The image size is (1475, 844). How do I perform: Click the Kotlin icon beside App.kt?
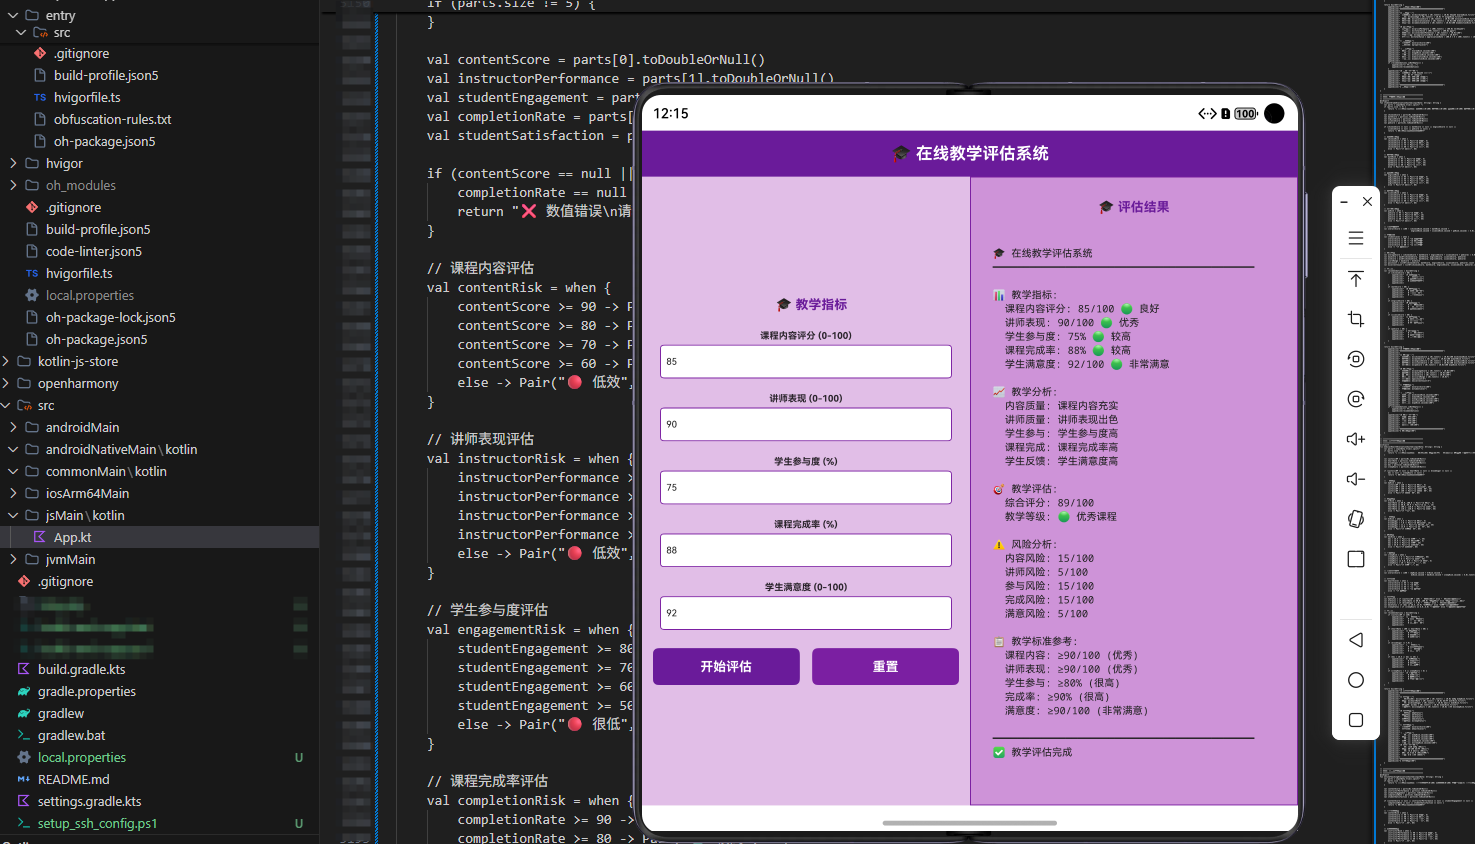(40, 537)
